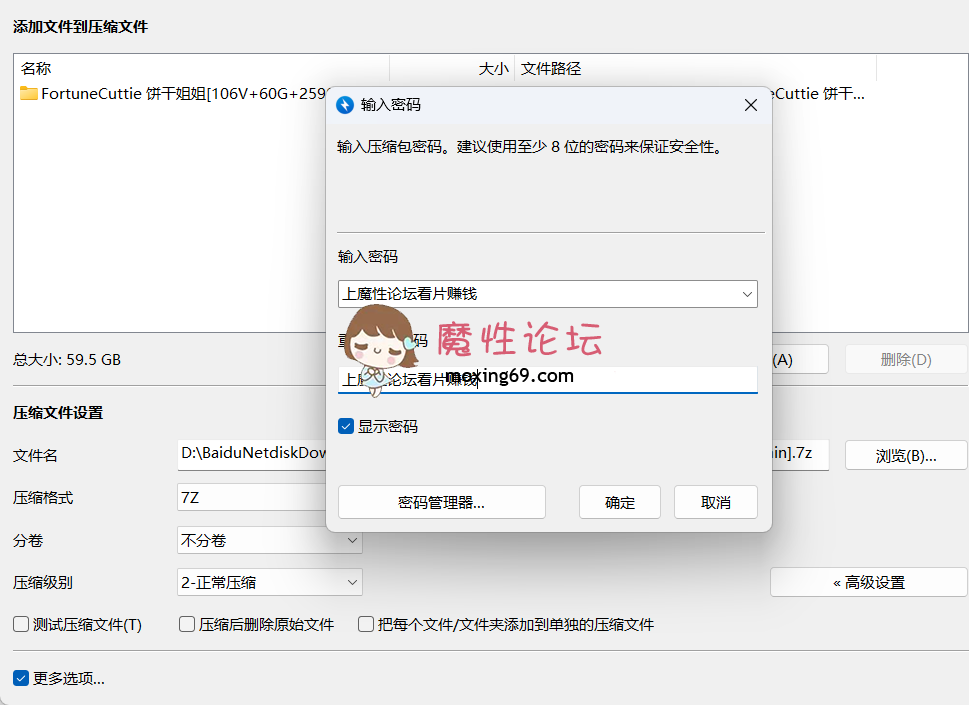Enable the test compressed file checkbox
Image resolution: width=969 pixels, height=705 pixels.
tap(21, 625)
